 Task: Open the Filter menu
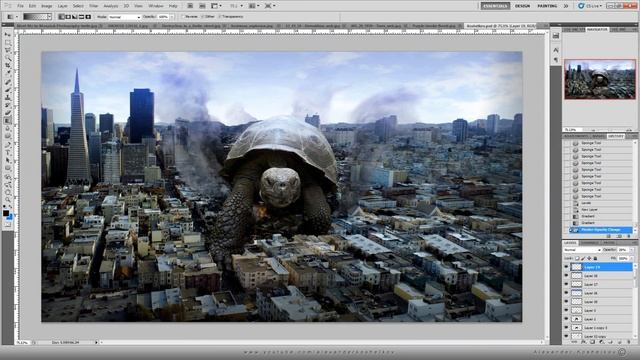pyautogui.click(x=93, y=6)
